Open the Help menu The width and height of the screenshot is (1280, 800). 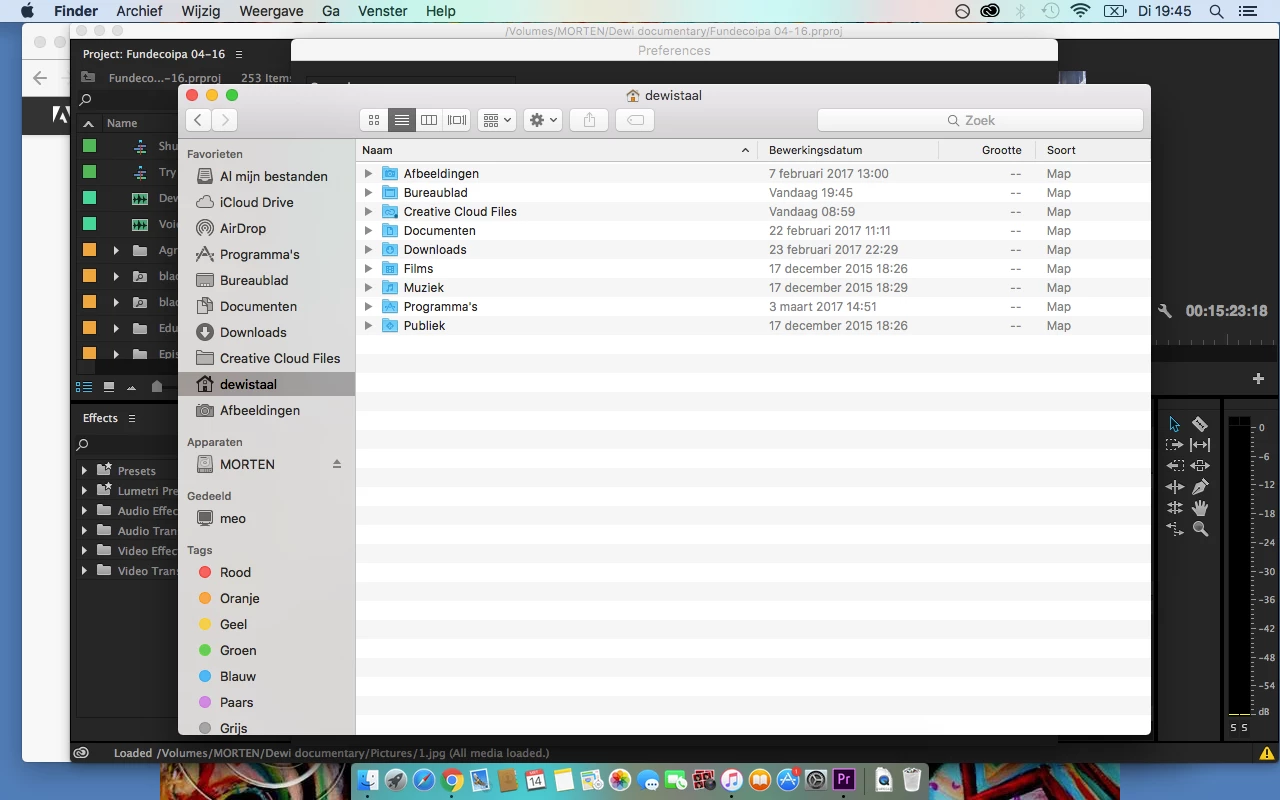[440, 11]
